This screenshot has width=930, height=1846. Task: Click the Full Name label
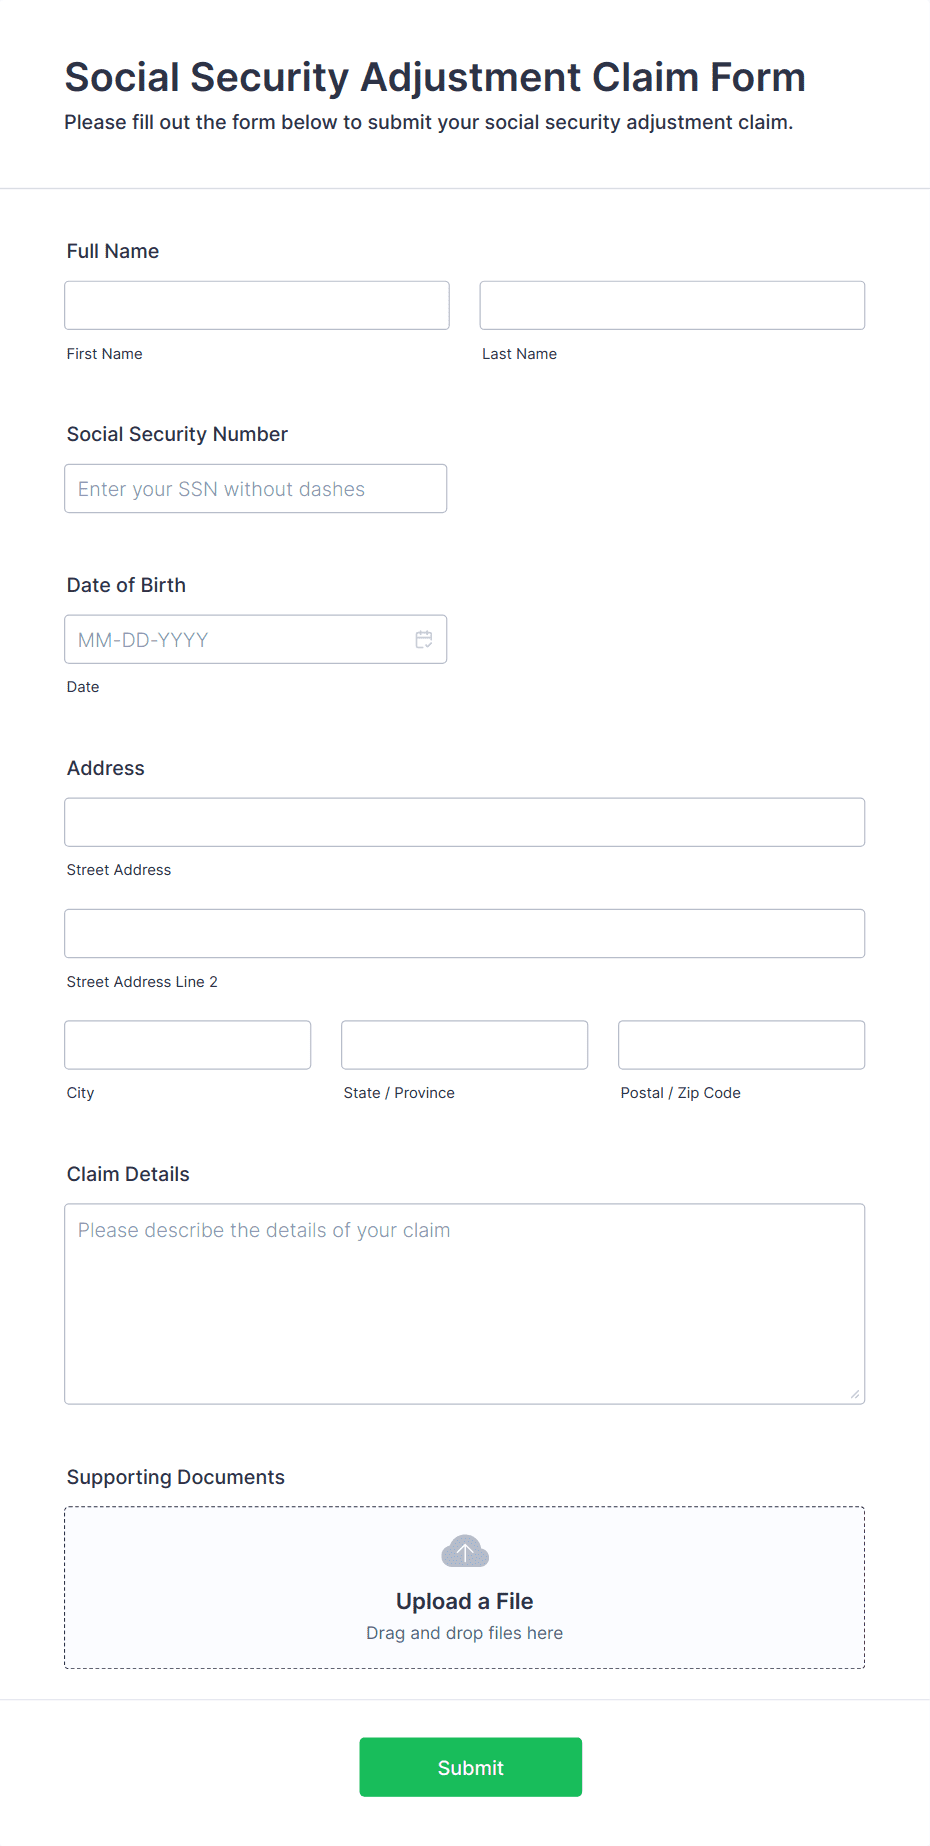[x=113, y=251]
